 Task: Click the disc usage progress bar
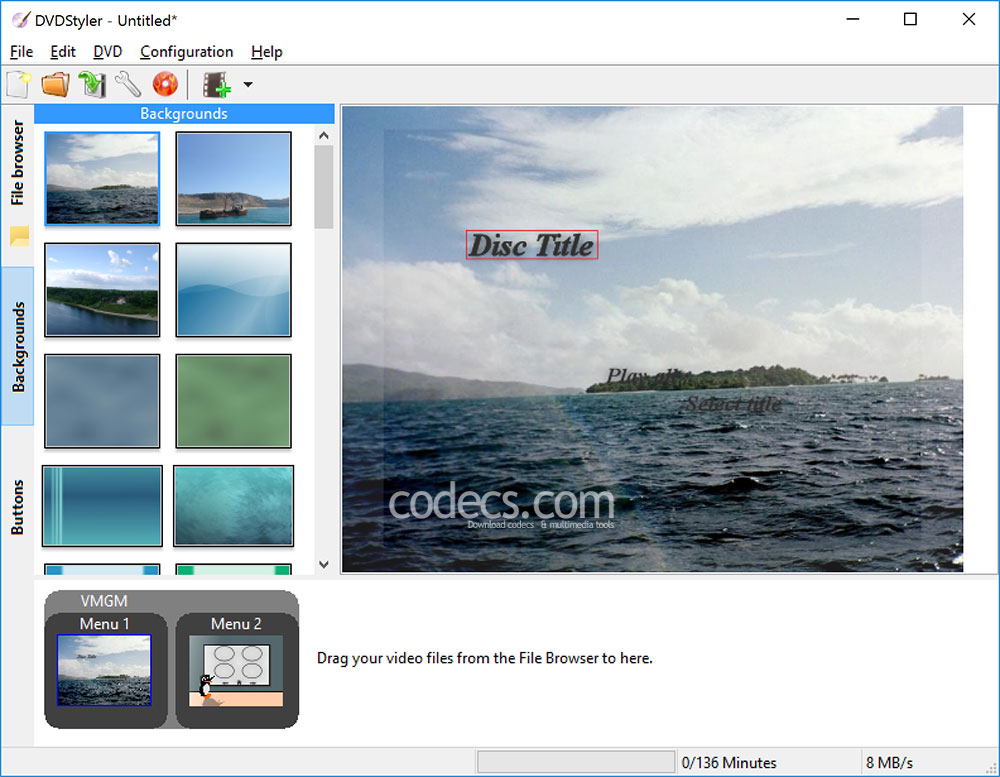576,762
